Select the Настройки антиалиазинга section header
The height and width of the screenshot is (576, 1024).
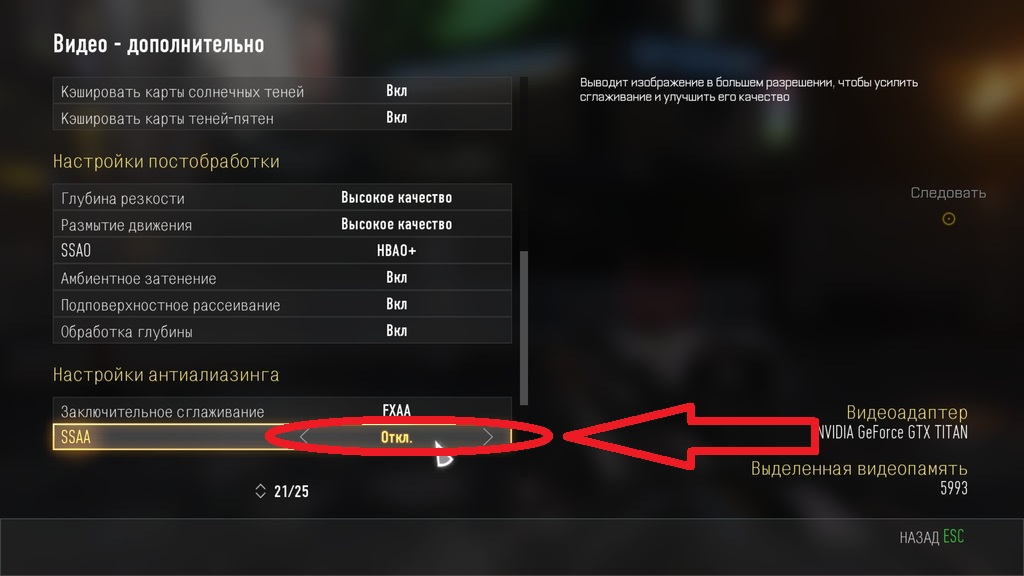point(166,375)
